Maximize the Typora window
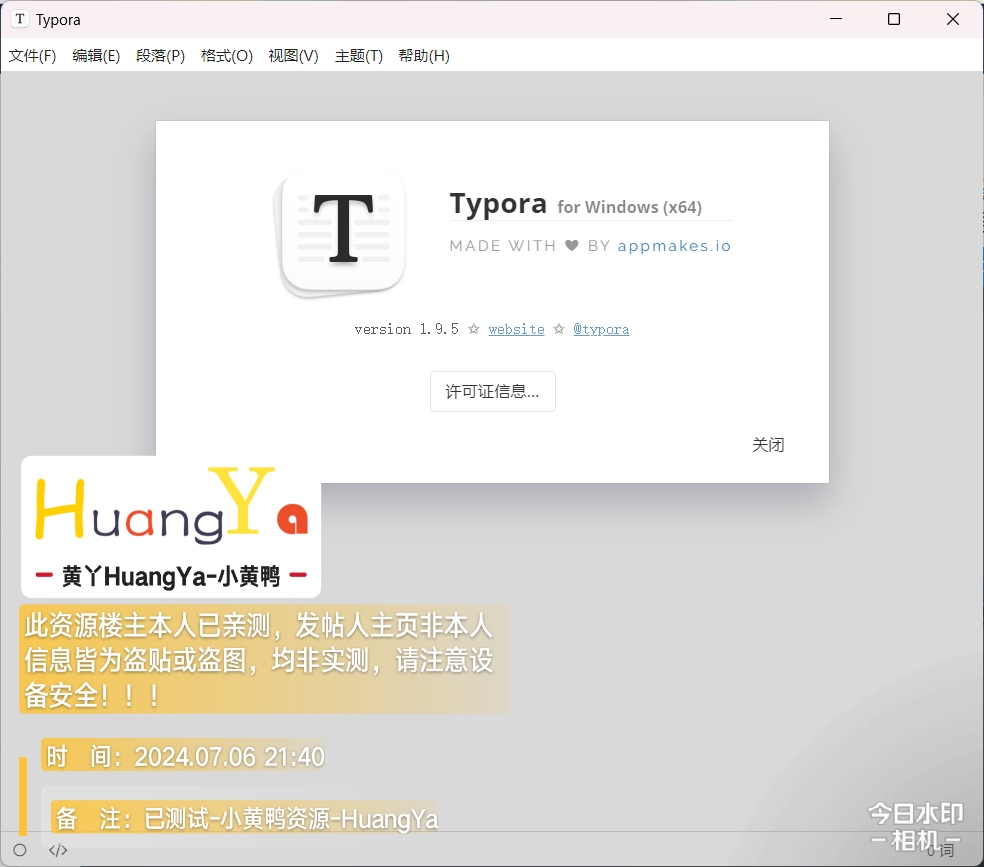984x867 pixels. pos(894,19)
